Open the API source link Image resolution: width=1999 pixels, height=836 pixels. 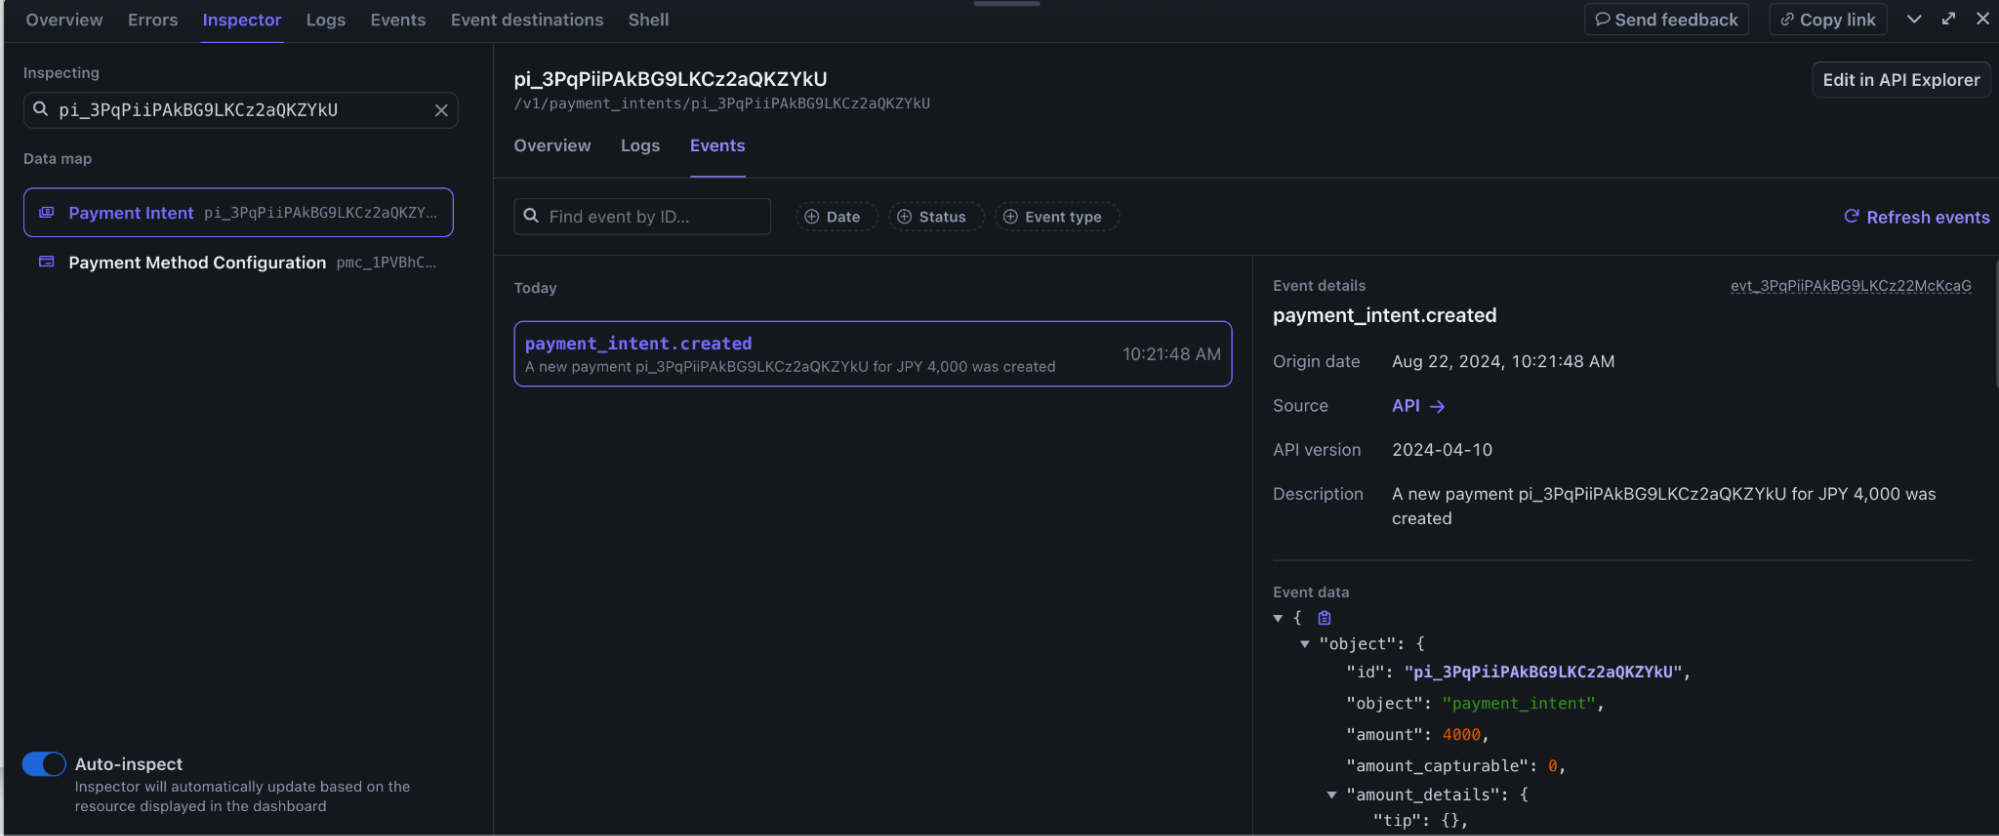pos(1418,406)
